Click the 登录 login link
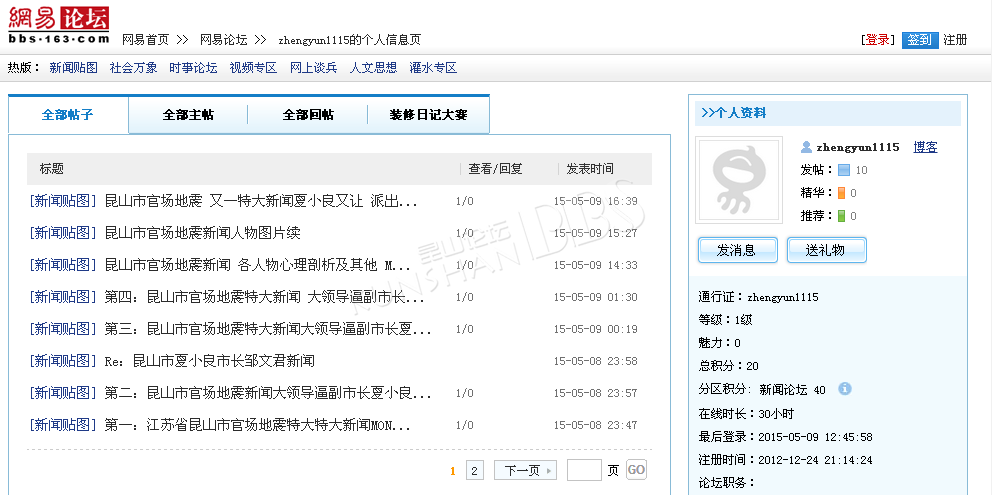This screenshot has height=495, width=992. [x=877, y=40]
